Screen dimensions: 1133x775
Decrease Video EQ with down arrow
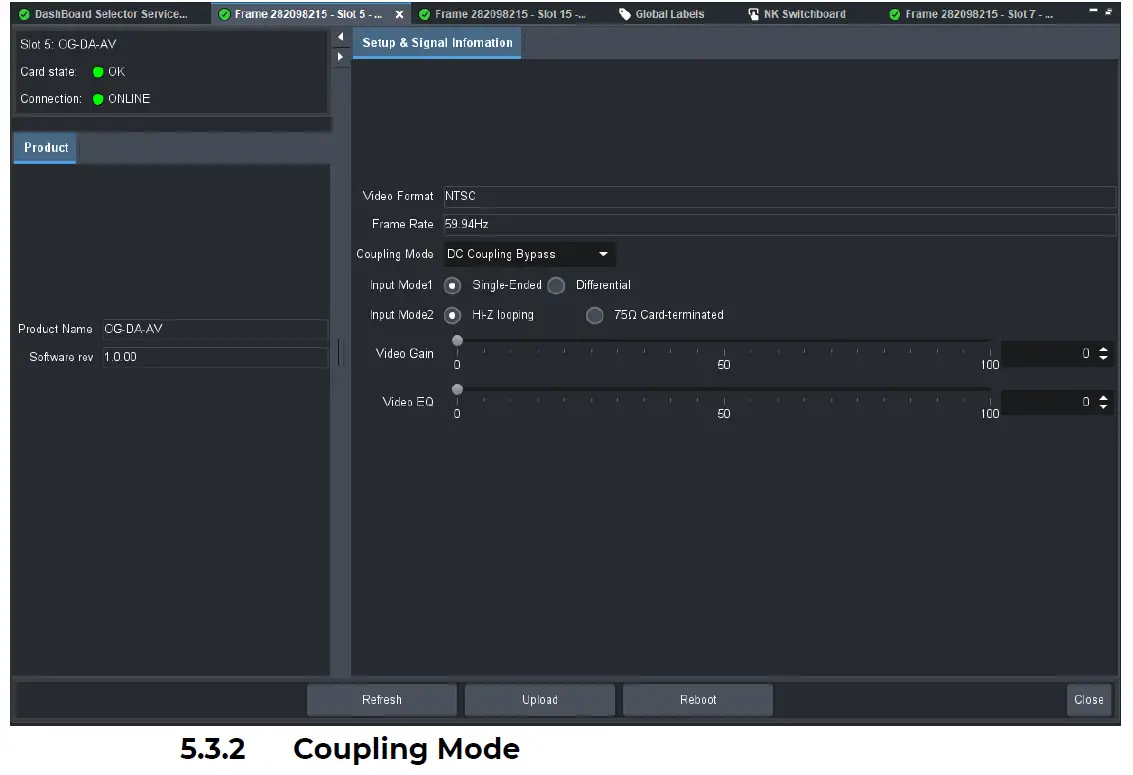(x=1103, y=407)
